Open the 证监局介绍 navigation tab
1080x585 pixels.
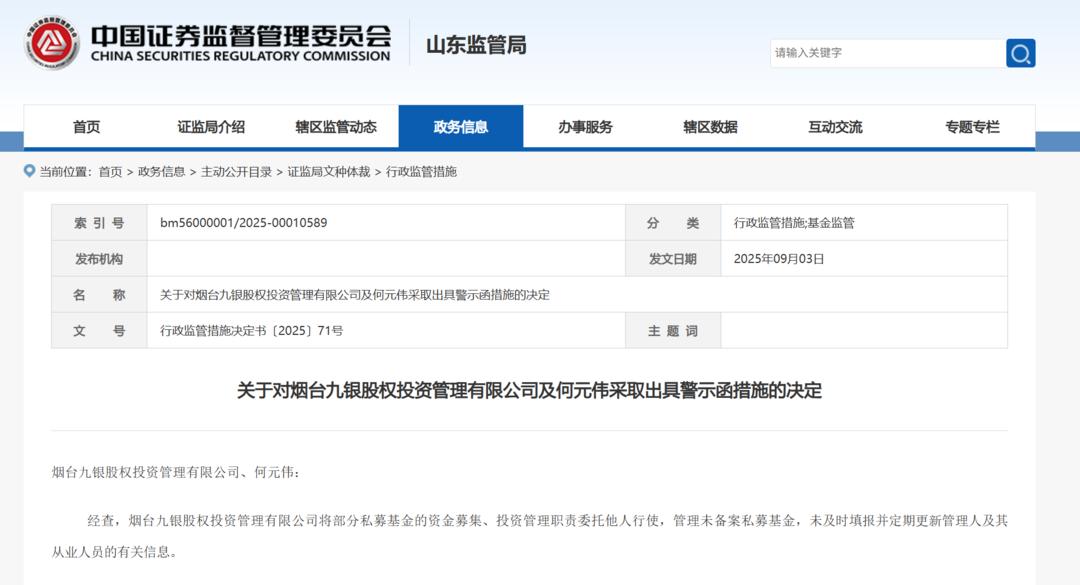pyautogui.click(x=211, y=127)
